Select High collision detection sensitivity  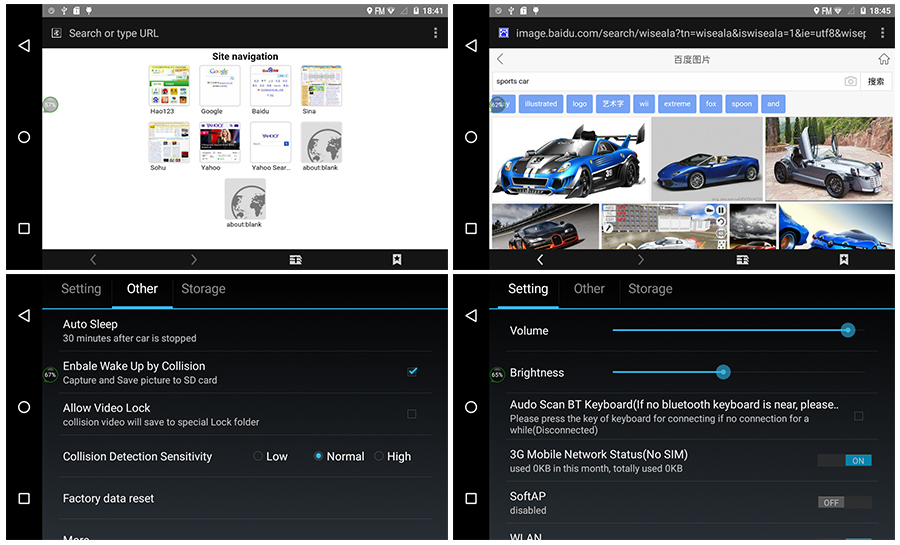pyautogui.click(x=380, y=456)
